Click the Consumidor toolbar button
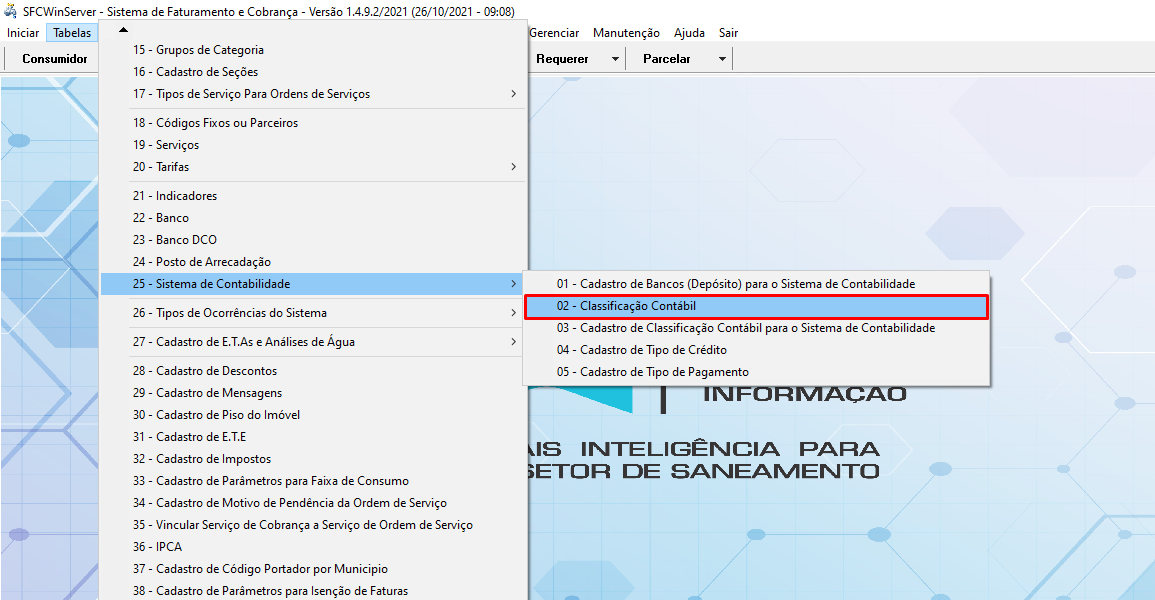 point(55,59)
